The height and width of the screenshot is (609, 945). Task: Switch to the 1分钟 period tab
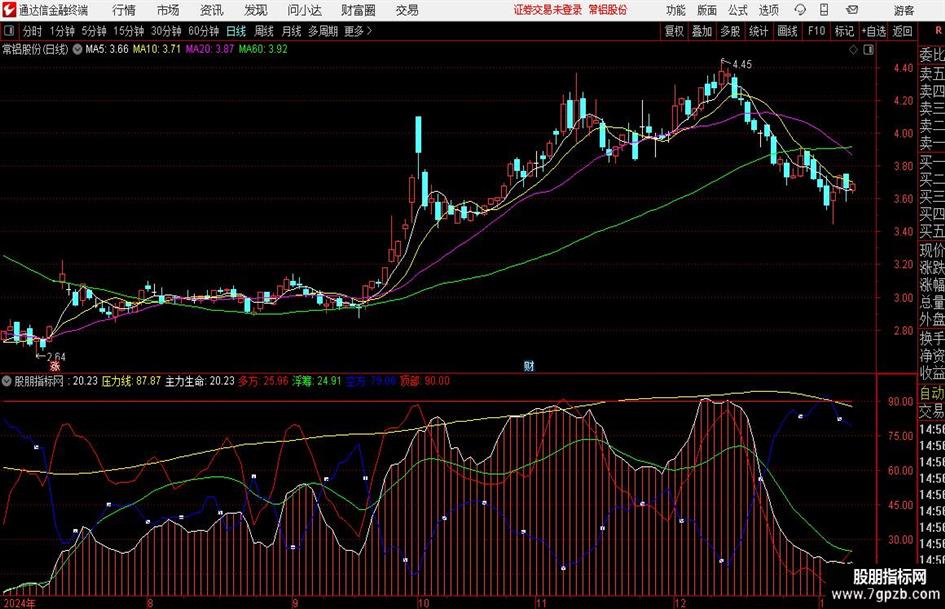pyautogui.click(x=62, y=31)
